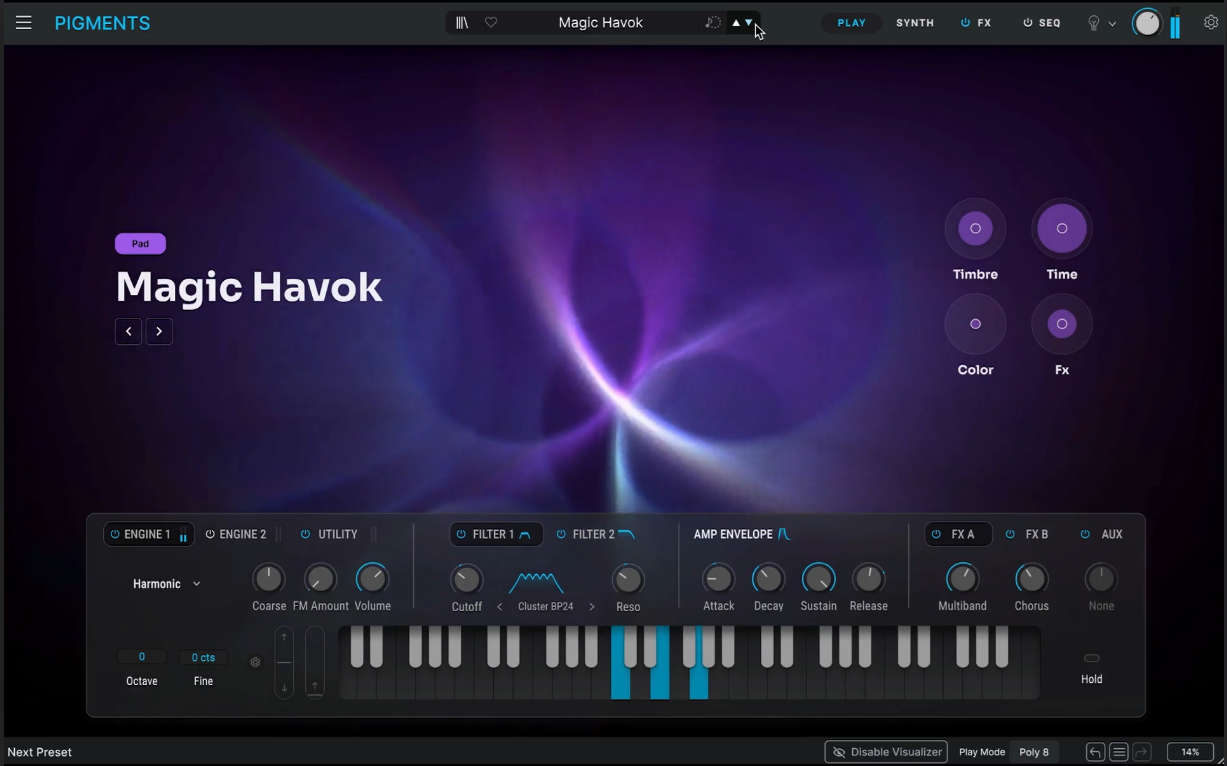
Task: Select next filter type after Cluster BP24
Action: click(592, 607)
